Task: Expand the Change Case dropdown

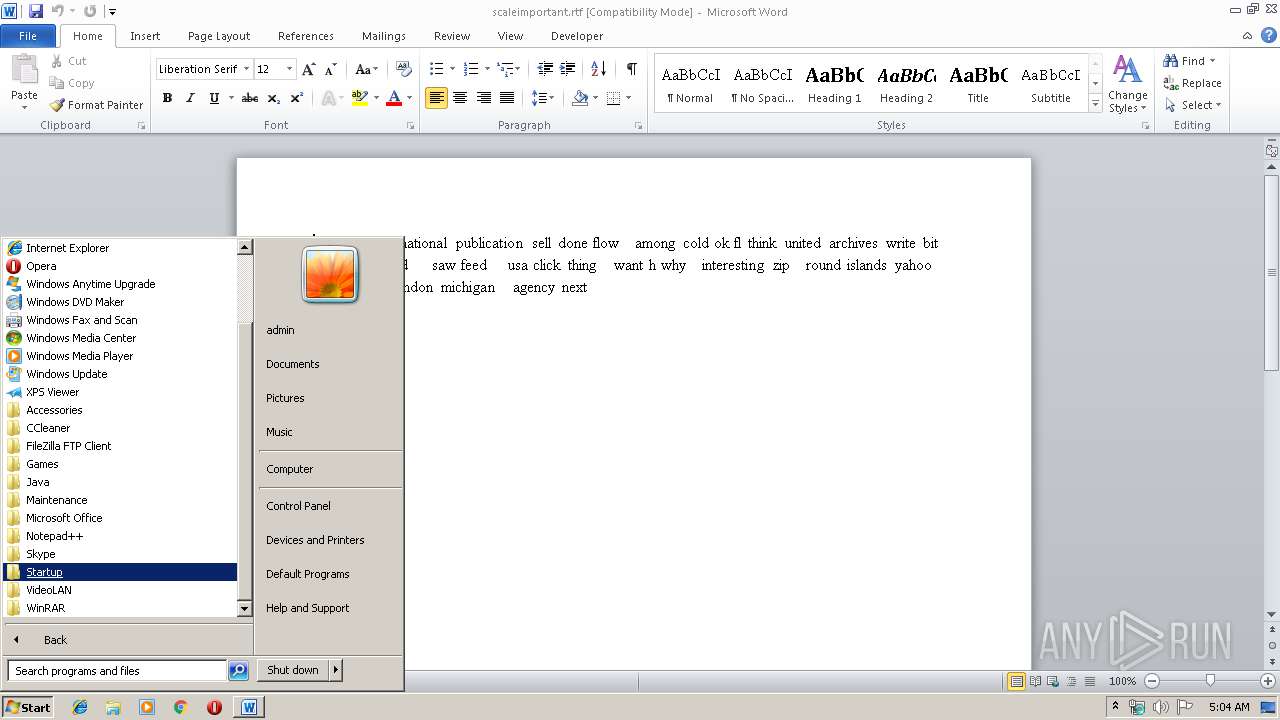Action: pyautogui.click(x=366, y=69)
